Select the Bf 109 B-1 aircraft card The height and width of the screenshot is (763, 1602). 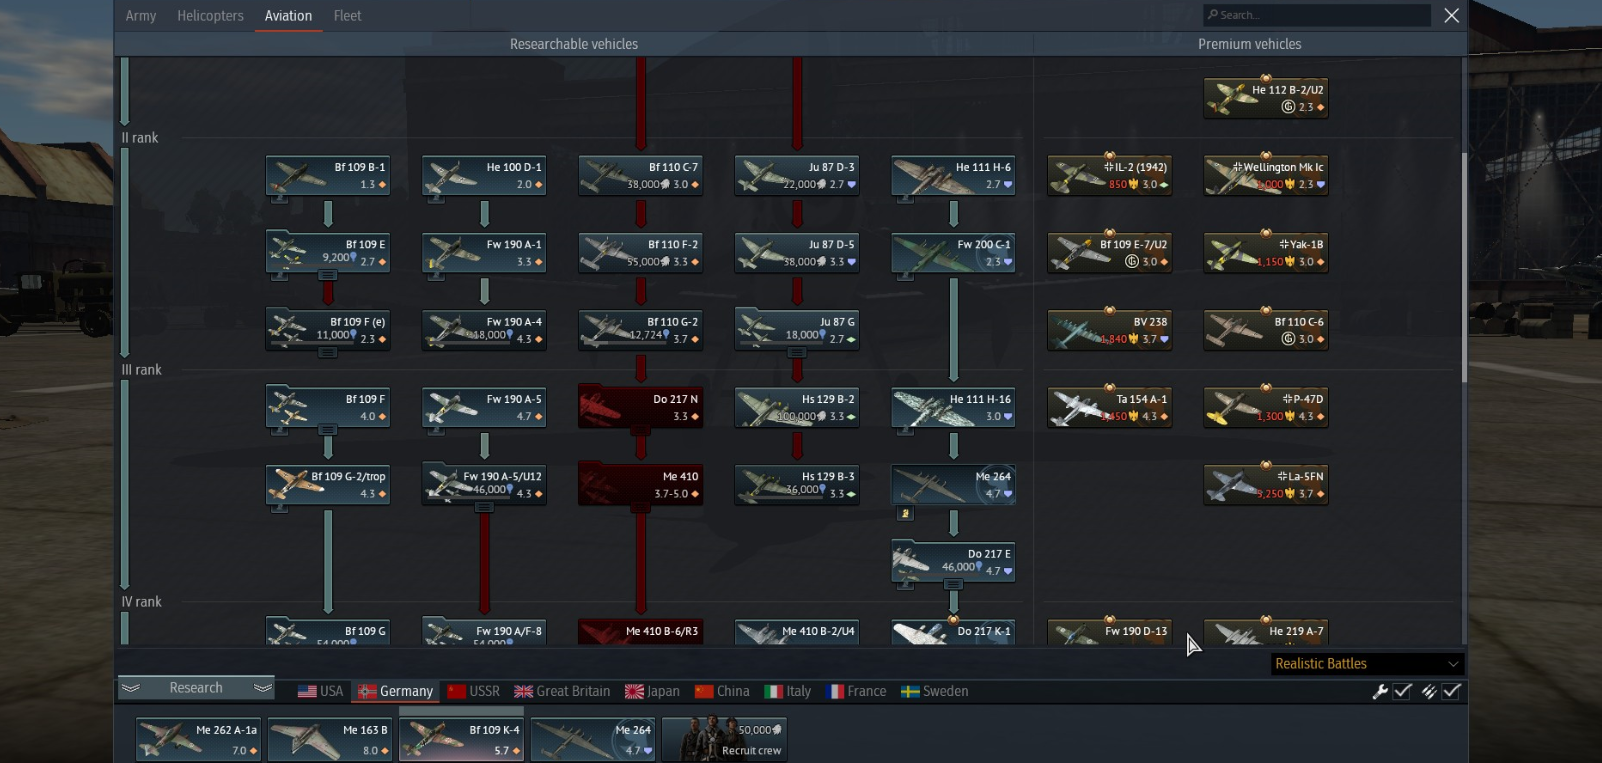pos(328,176)
